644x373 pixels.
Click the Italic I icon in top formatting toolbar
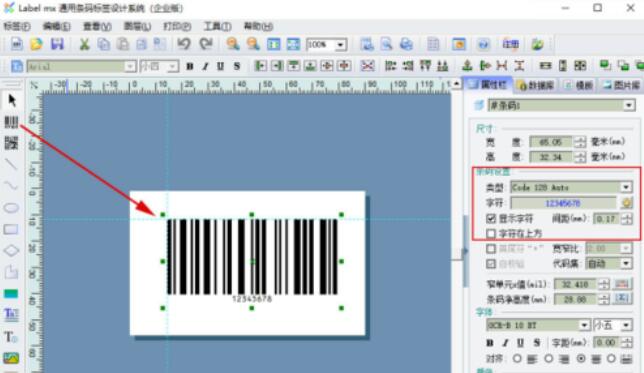point(205,66)
